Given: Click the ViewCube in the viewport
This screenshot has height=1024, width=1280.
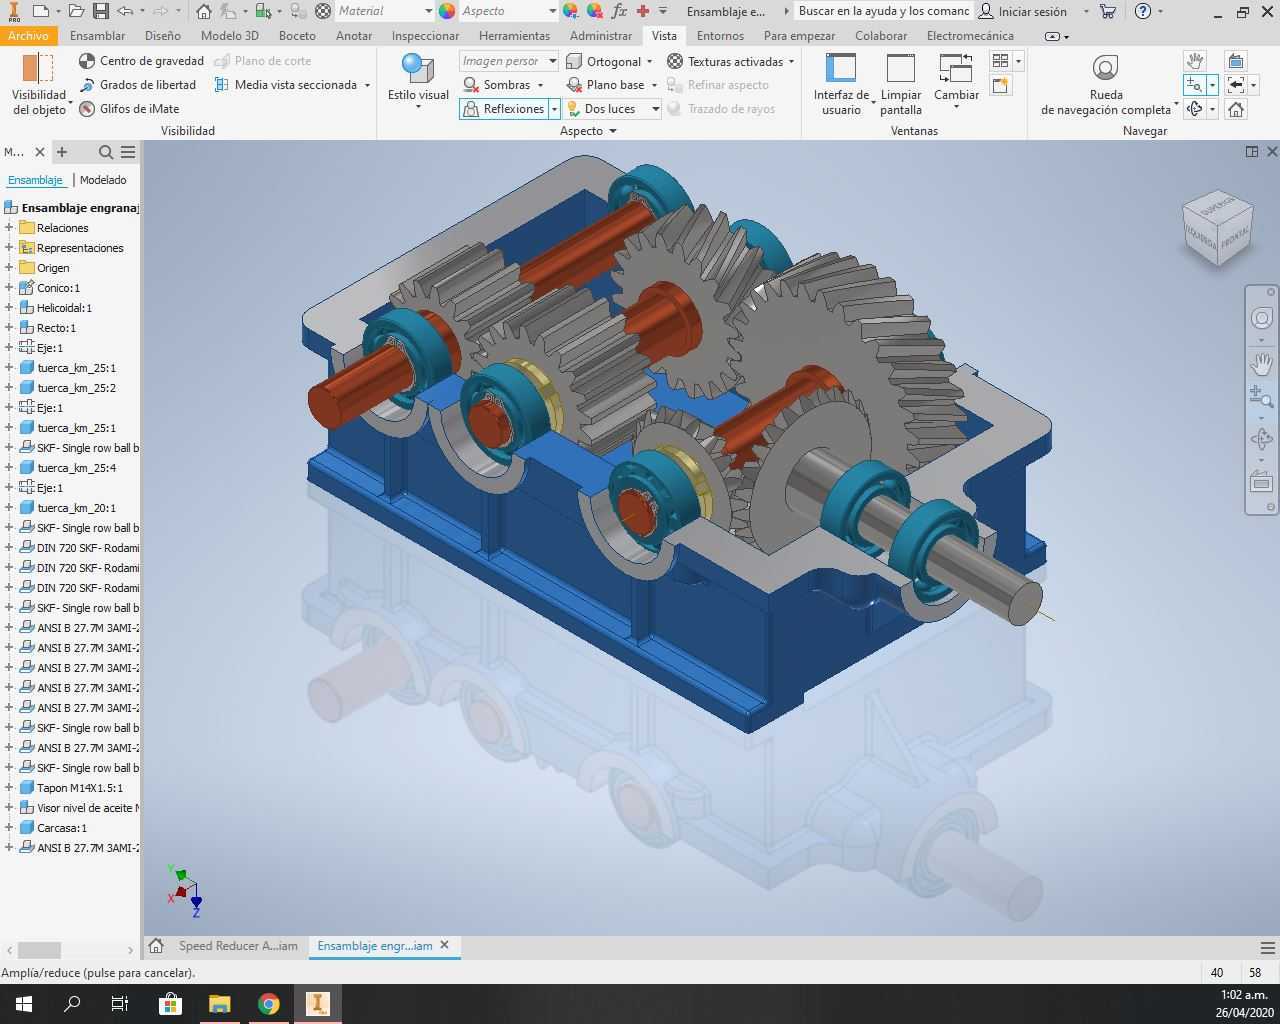Looking at the screenshot, I should pos(1217,228).
